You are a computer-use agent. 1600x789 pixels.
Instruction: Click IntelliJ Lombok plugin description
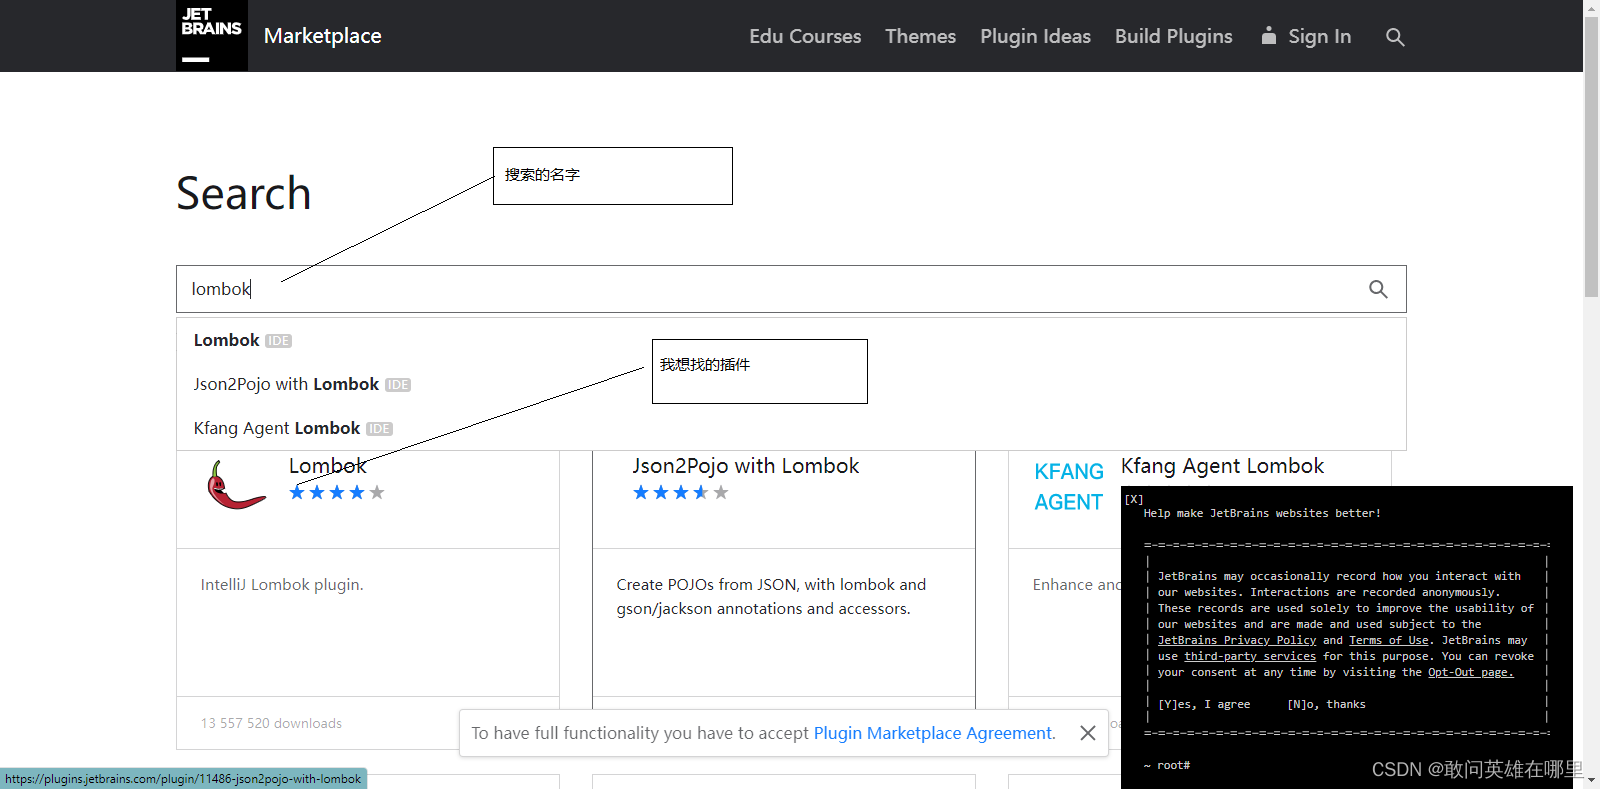[282, 585]
